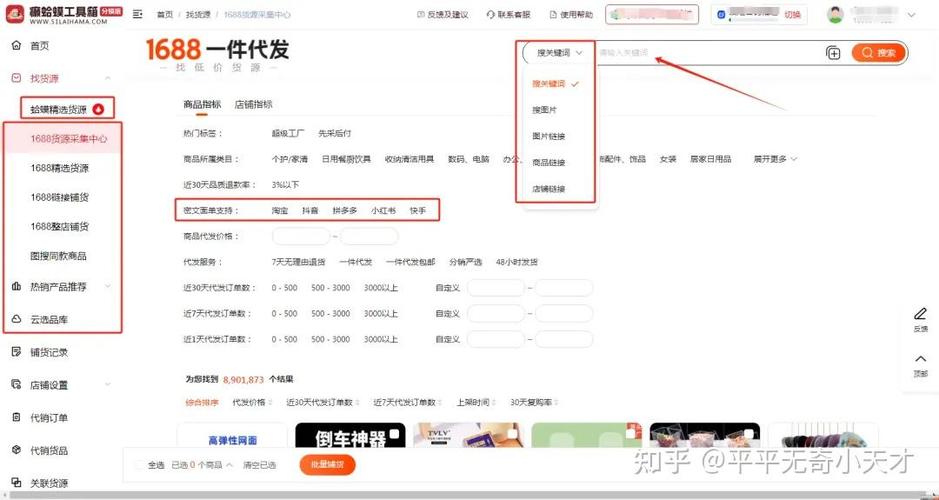Select 图片链接 in search type menu
This screenshot has height=500, width=939.
549,136
